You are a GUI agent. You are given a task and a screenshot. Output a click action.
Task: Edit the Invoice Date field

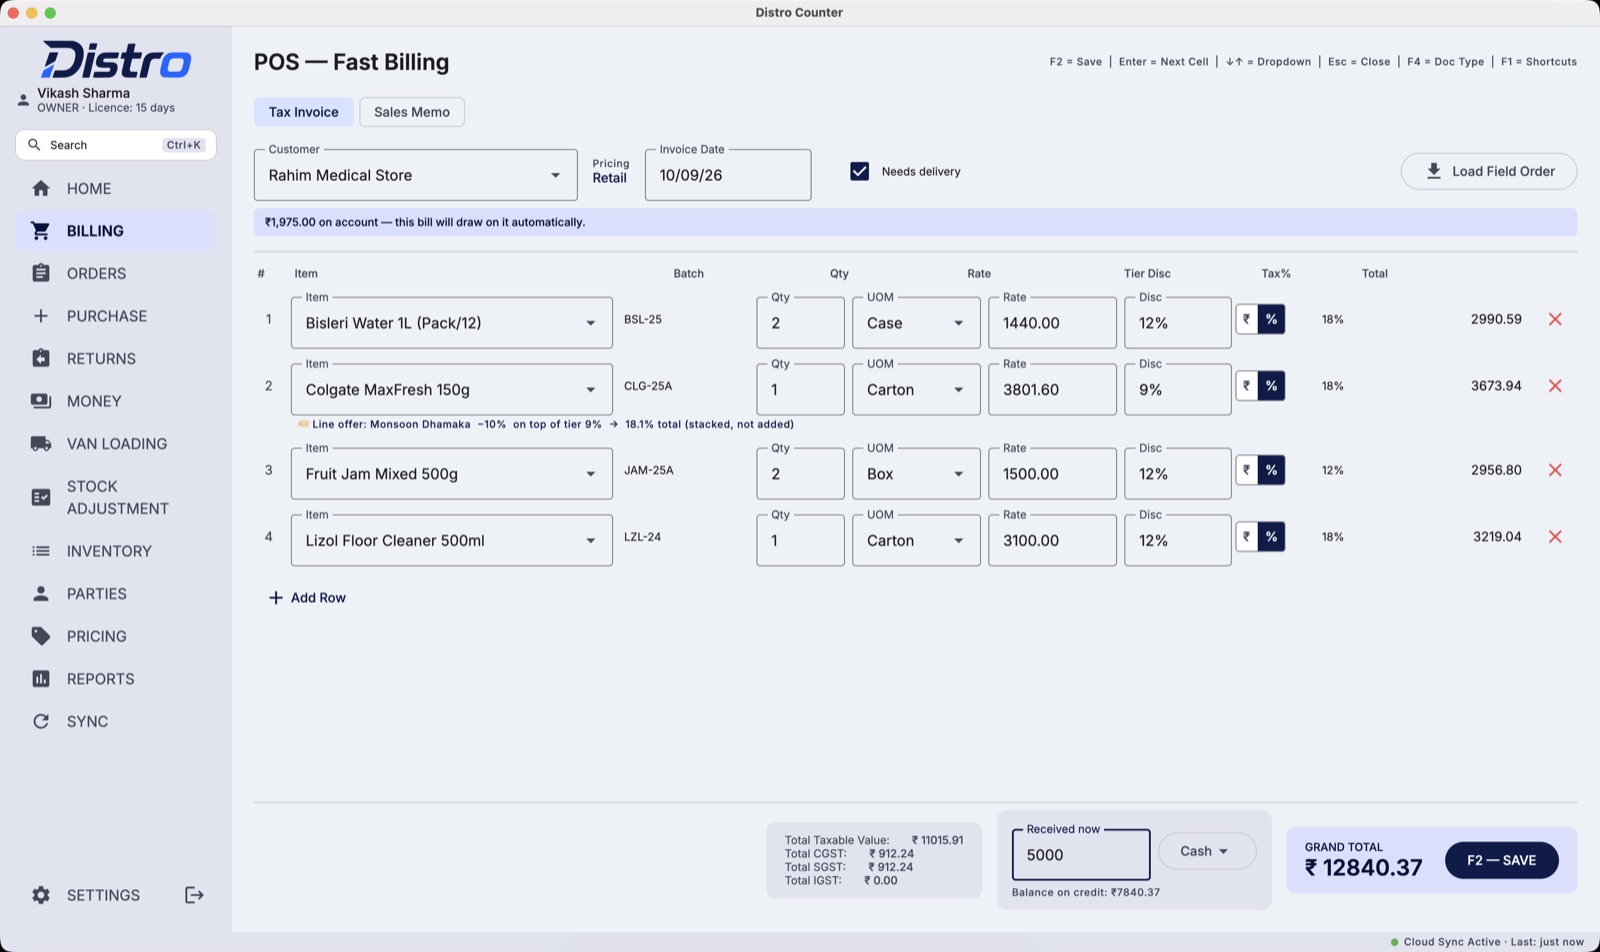tap(728, 175)
